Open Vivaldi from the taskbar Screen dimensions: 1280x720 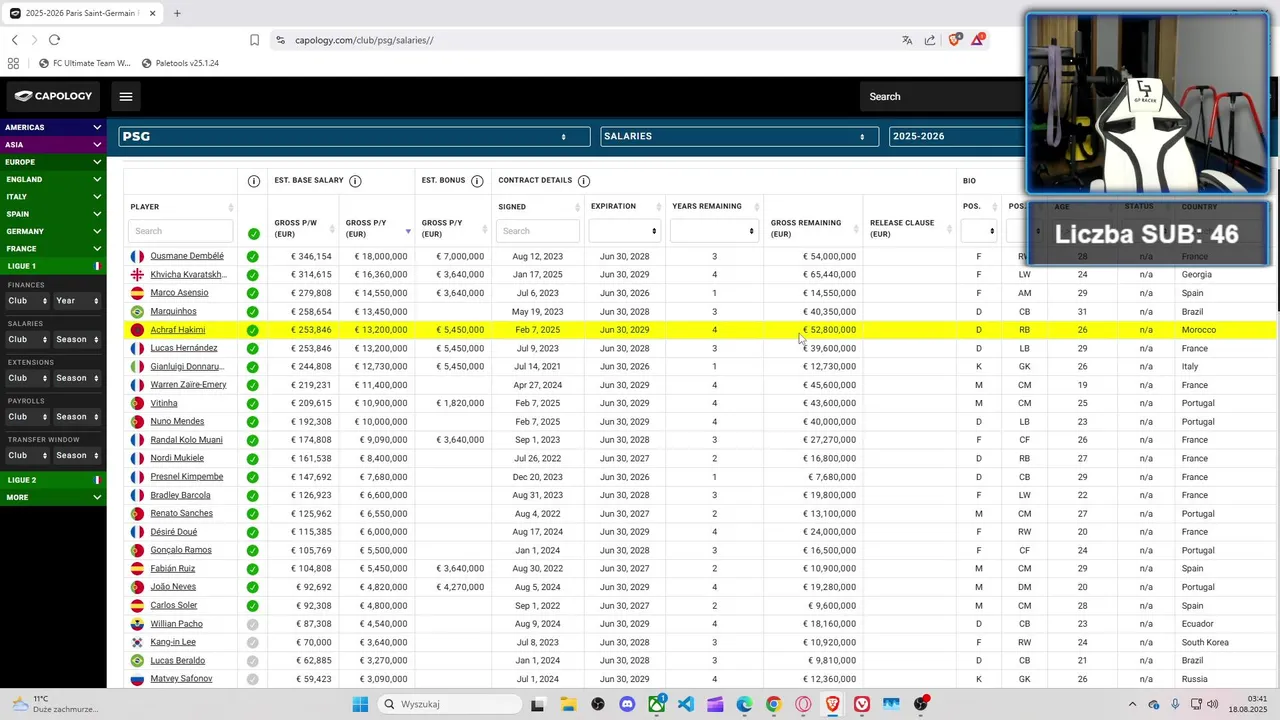point(862,704)
